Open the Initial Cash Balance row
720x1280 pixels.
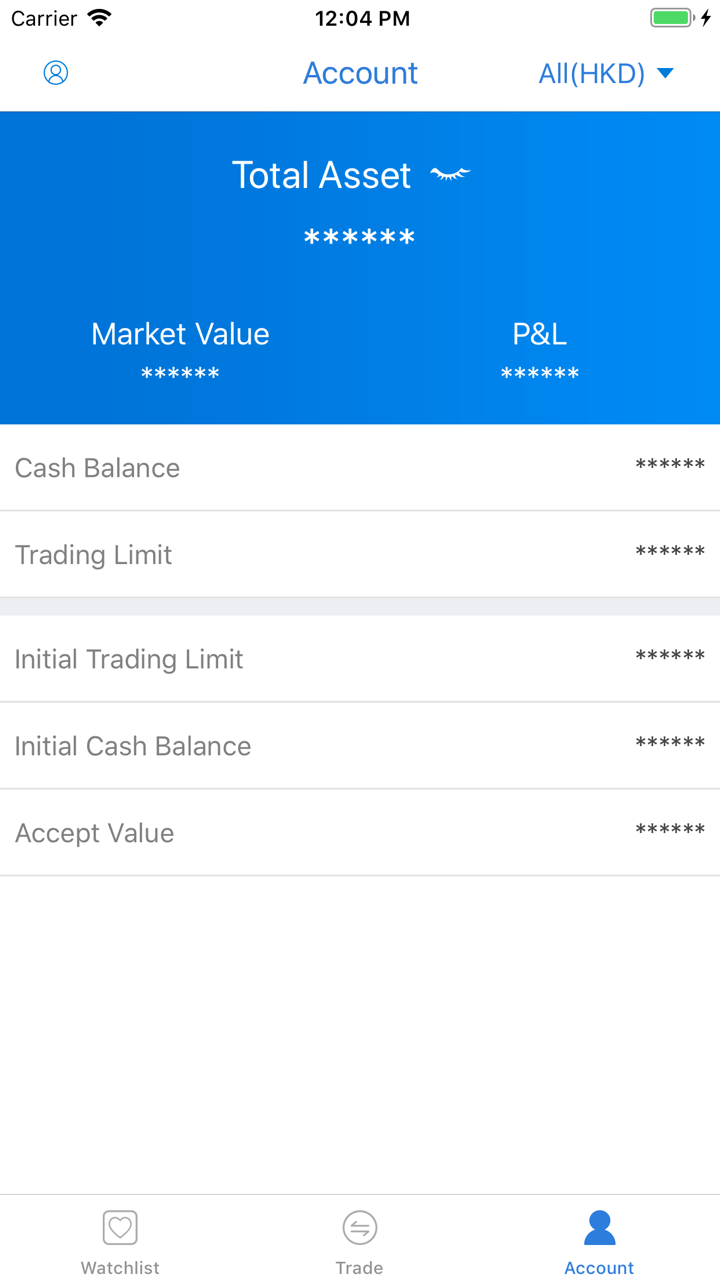(x=360, y=746)
